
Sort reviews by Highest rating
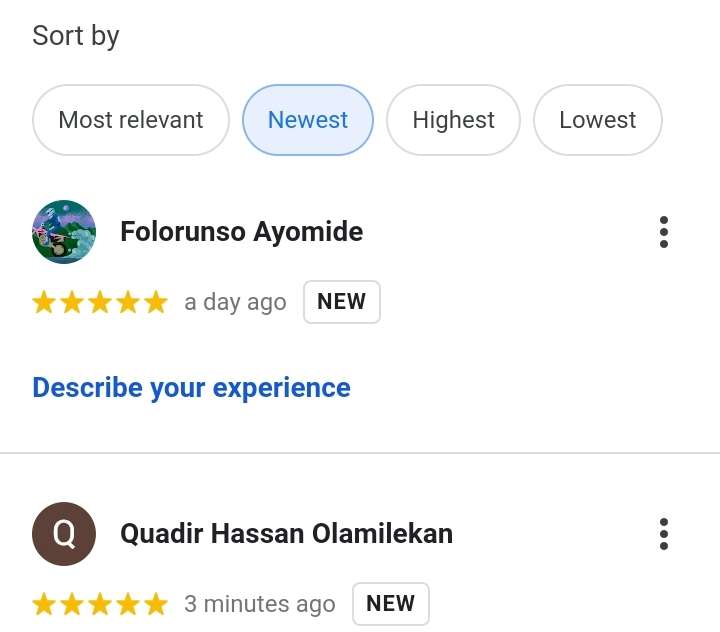tap(453, 120)
